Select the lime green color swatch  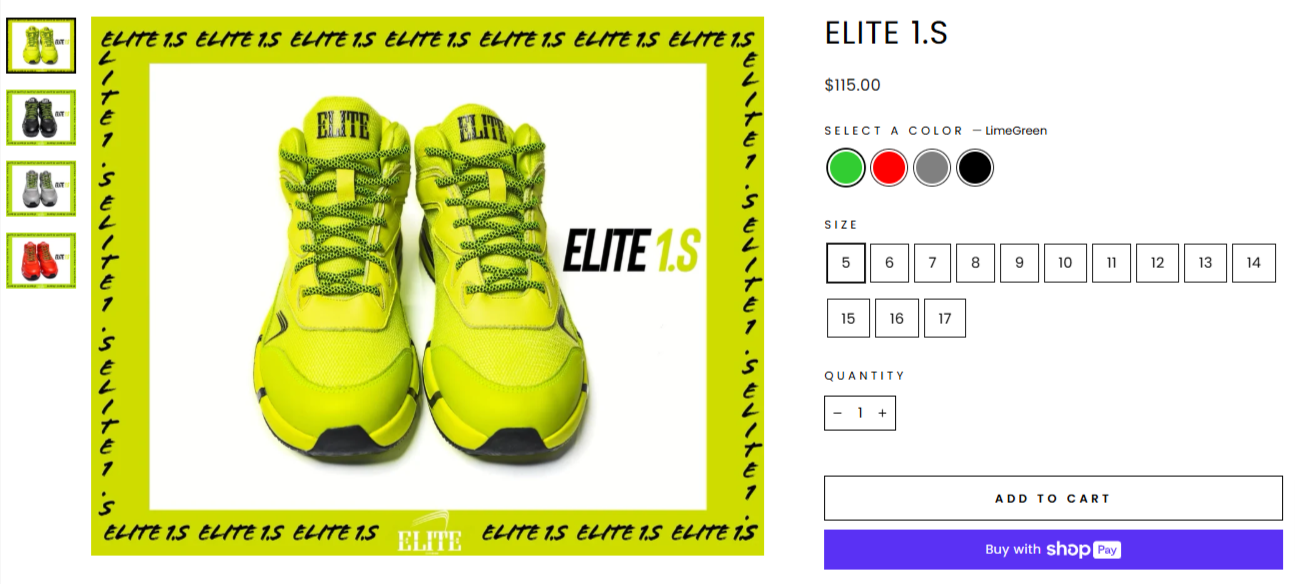tap(846, 168)
